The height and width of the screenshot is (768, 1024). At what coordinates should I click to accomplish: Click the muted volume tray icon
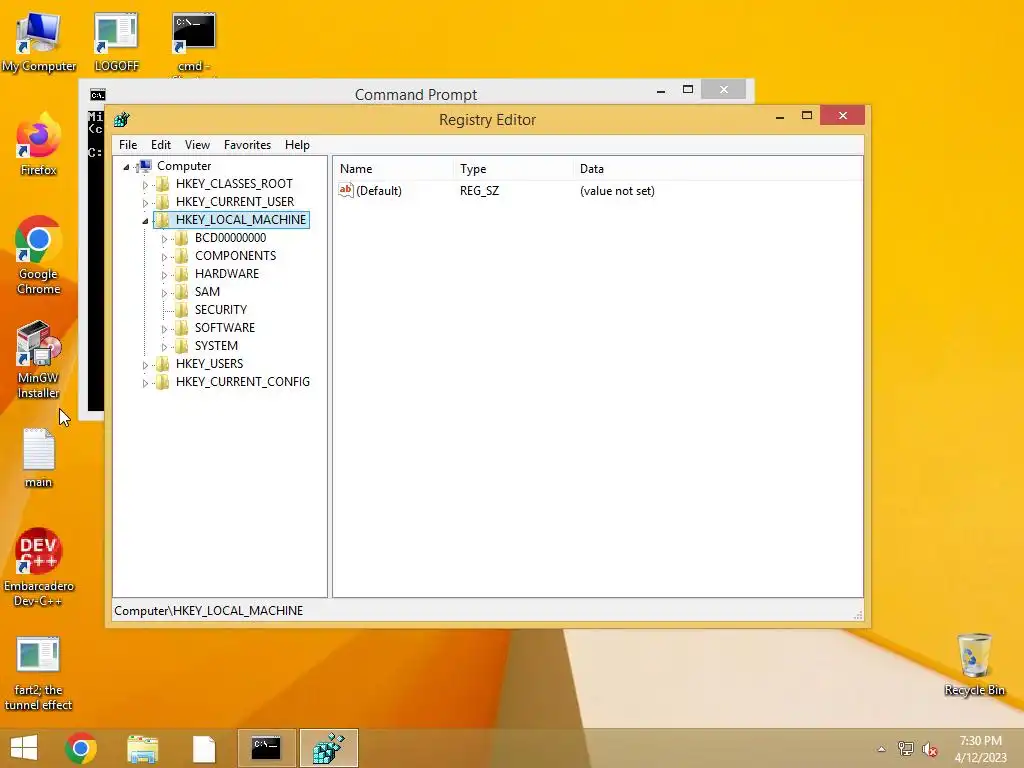click(x=930, y=749)
